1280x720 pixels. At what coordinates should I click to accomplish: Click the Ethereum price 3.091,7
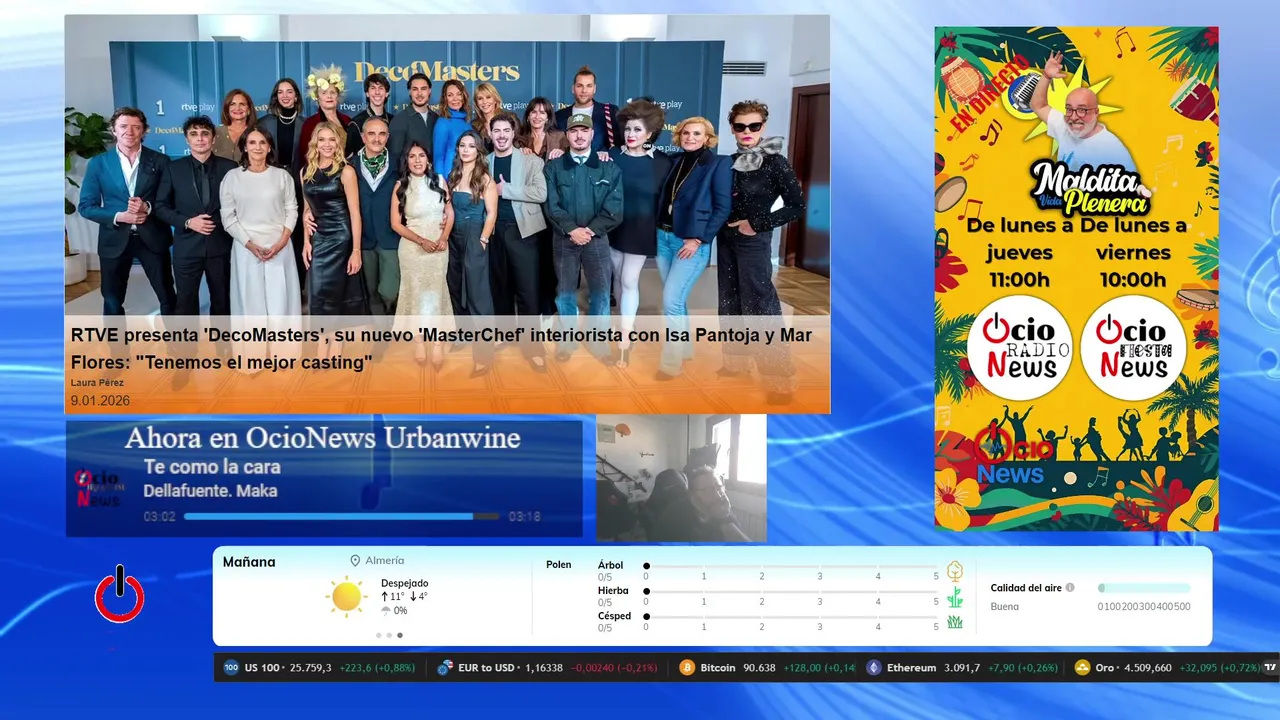click(962, 667)
